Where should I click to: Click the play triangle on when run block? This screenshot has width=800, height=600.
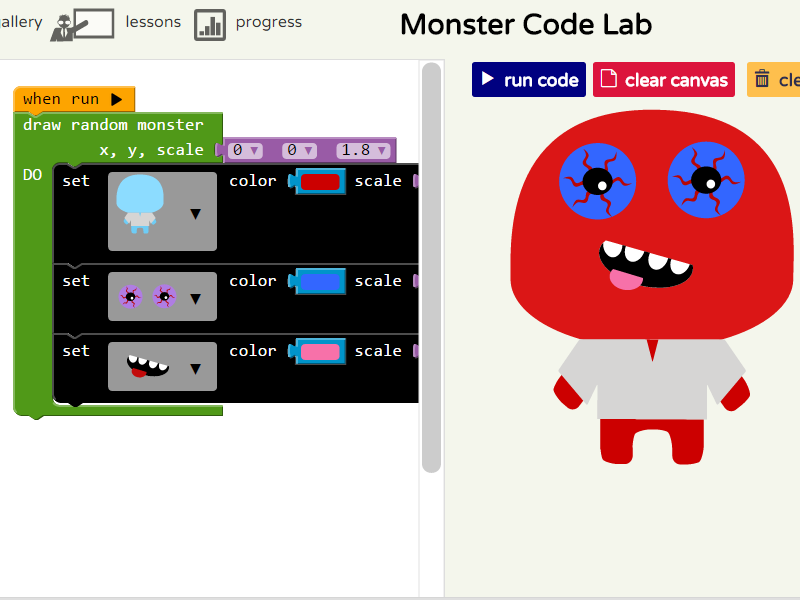[117, 99]
